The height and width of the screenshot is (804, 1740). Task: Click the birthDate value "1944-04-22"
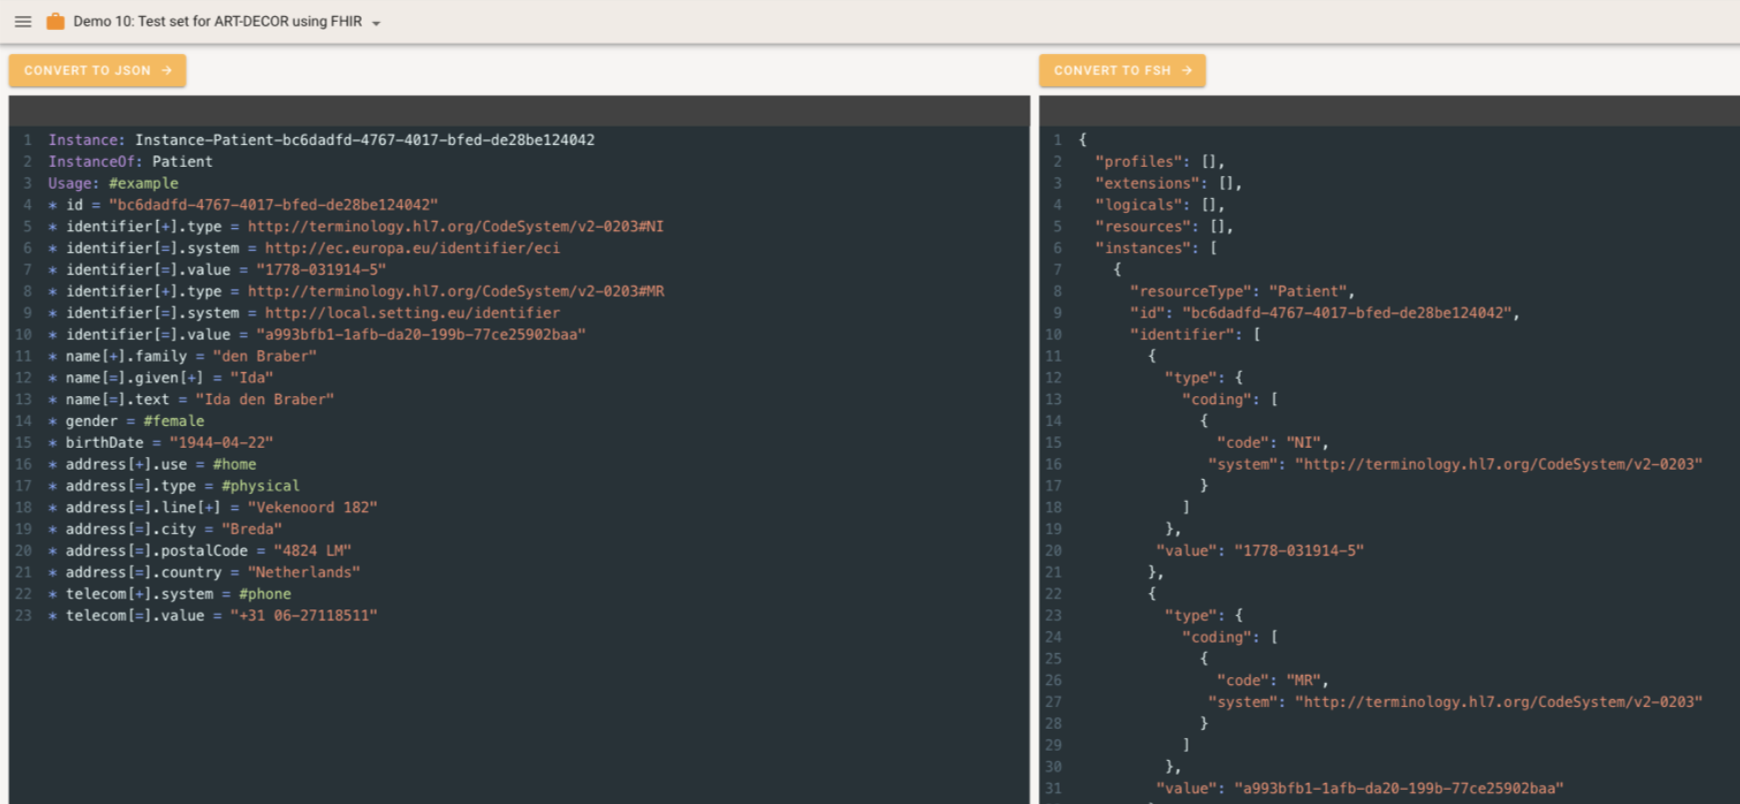(221, 443)
